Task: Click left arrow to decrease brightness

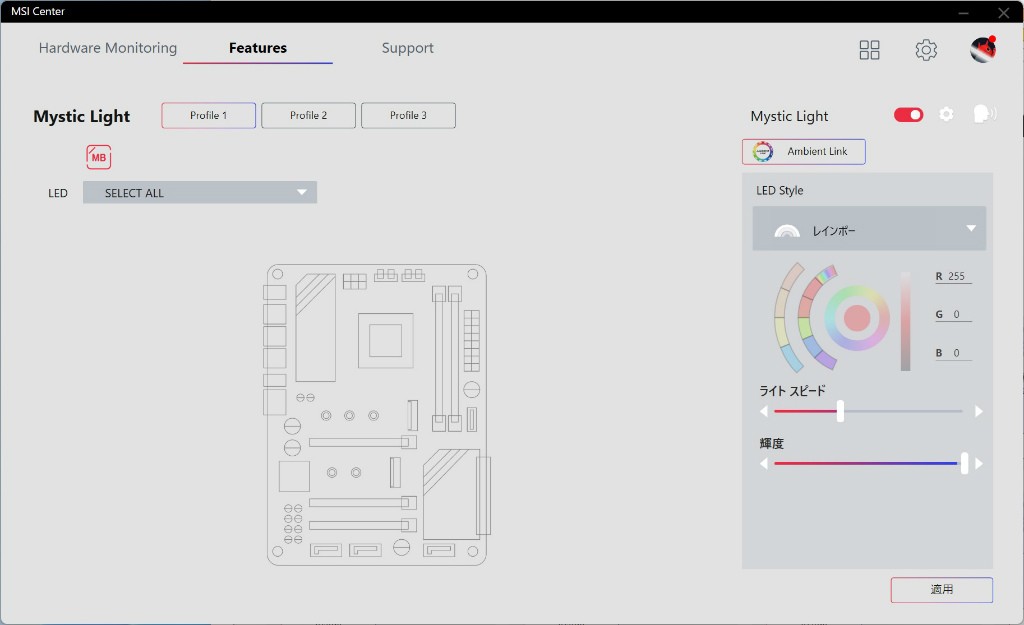Action: 764,464
